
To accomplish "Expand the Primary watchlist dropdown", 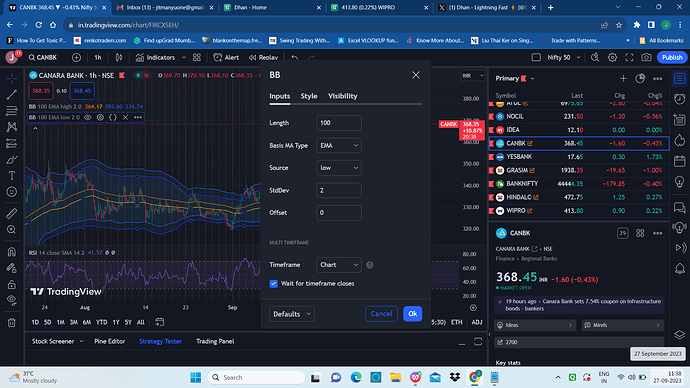I will coord(532,78).
